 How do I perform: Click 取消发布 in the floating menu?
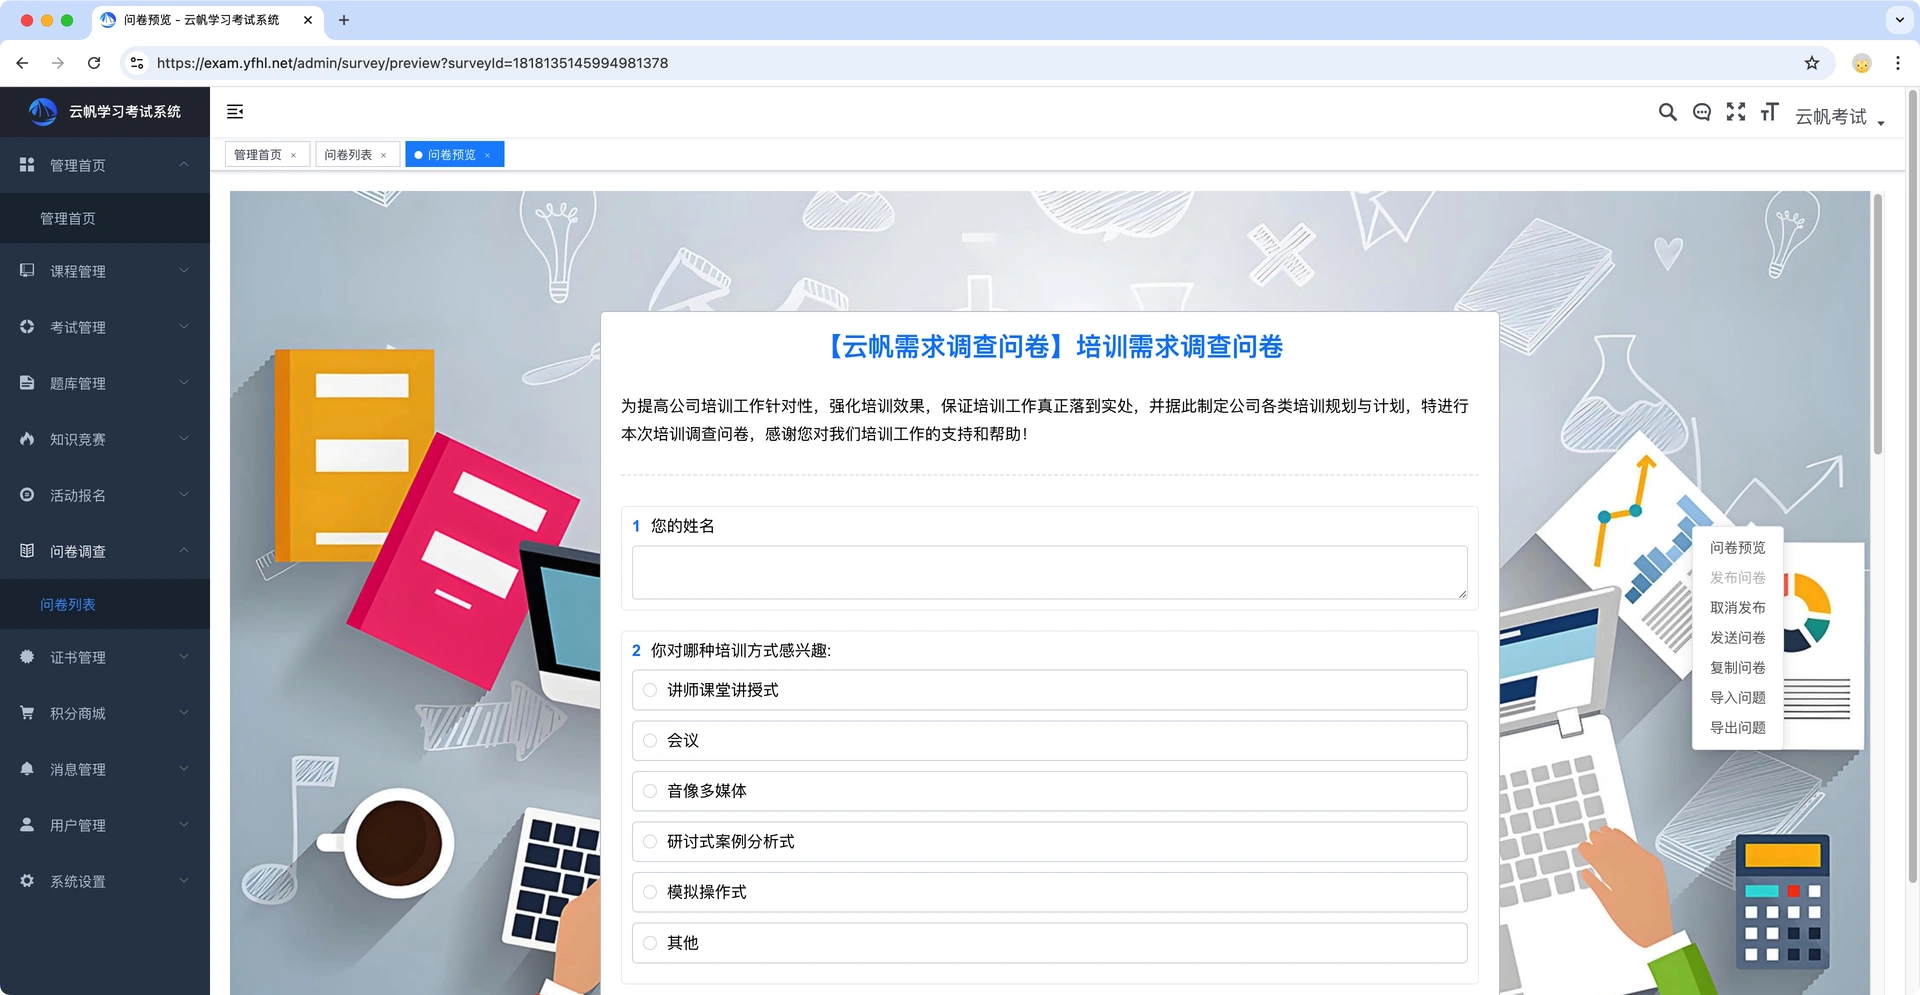pyautogui.click(x=1737, y=608)
